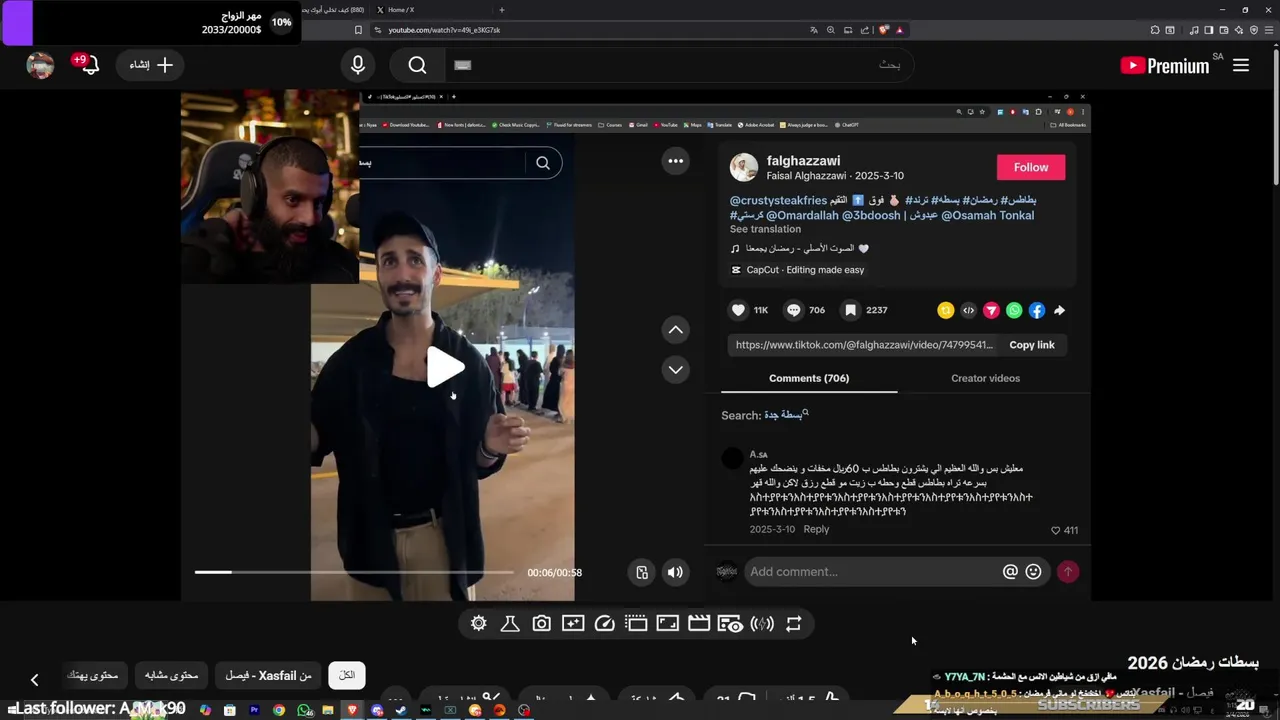The height and width of the screenshot is (720, 1280).
Task: Expand more share options arrow
Action: [1059, 311]
